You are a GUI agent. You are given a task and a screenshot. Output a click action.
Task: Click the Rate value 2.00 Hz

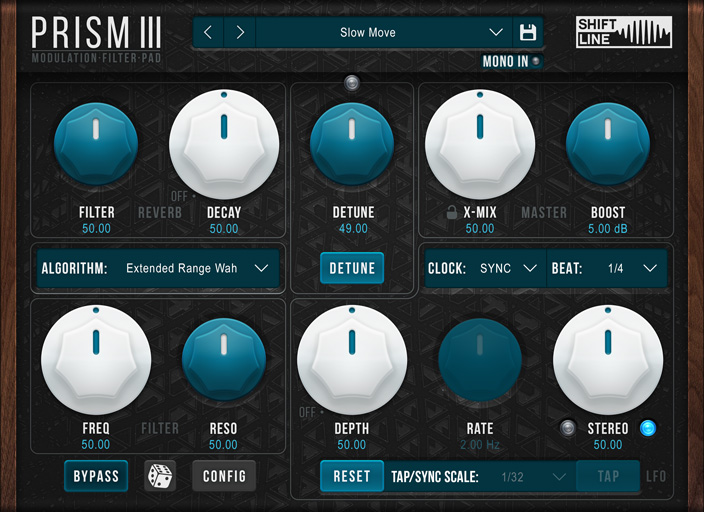(x=480, y=445)
